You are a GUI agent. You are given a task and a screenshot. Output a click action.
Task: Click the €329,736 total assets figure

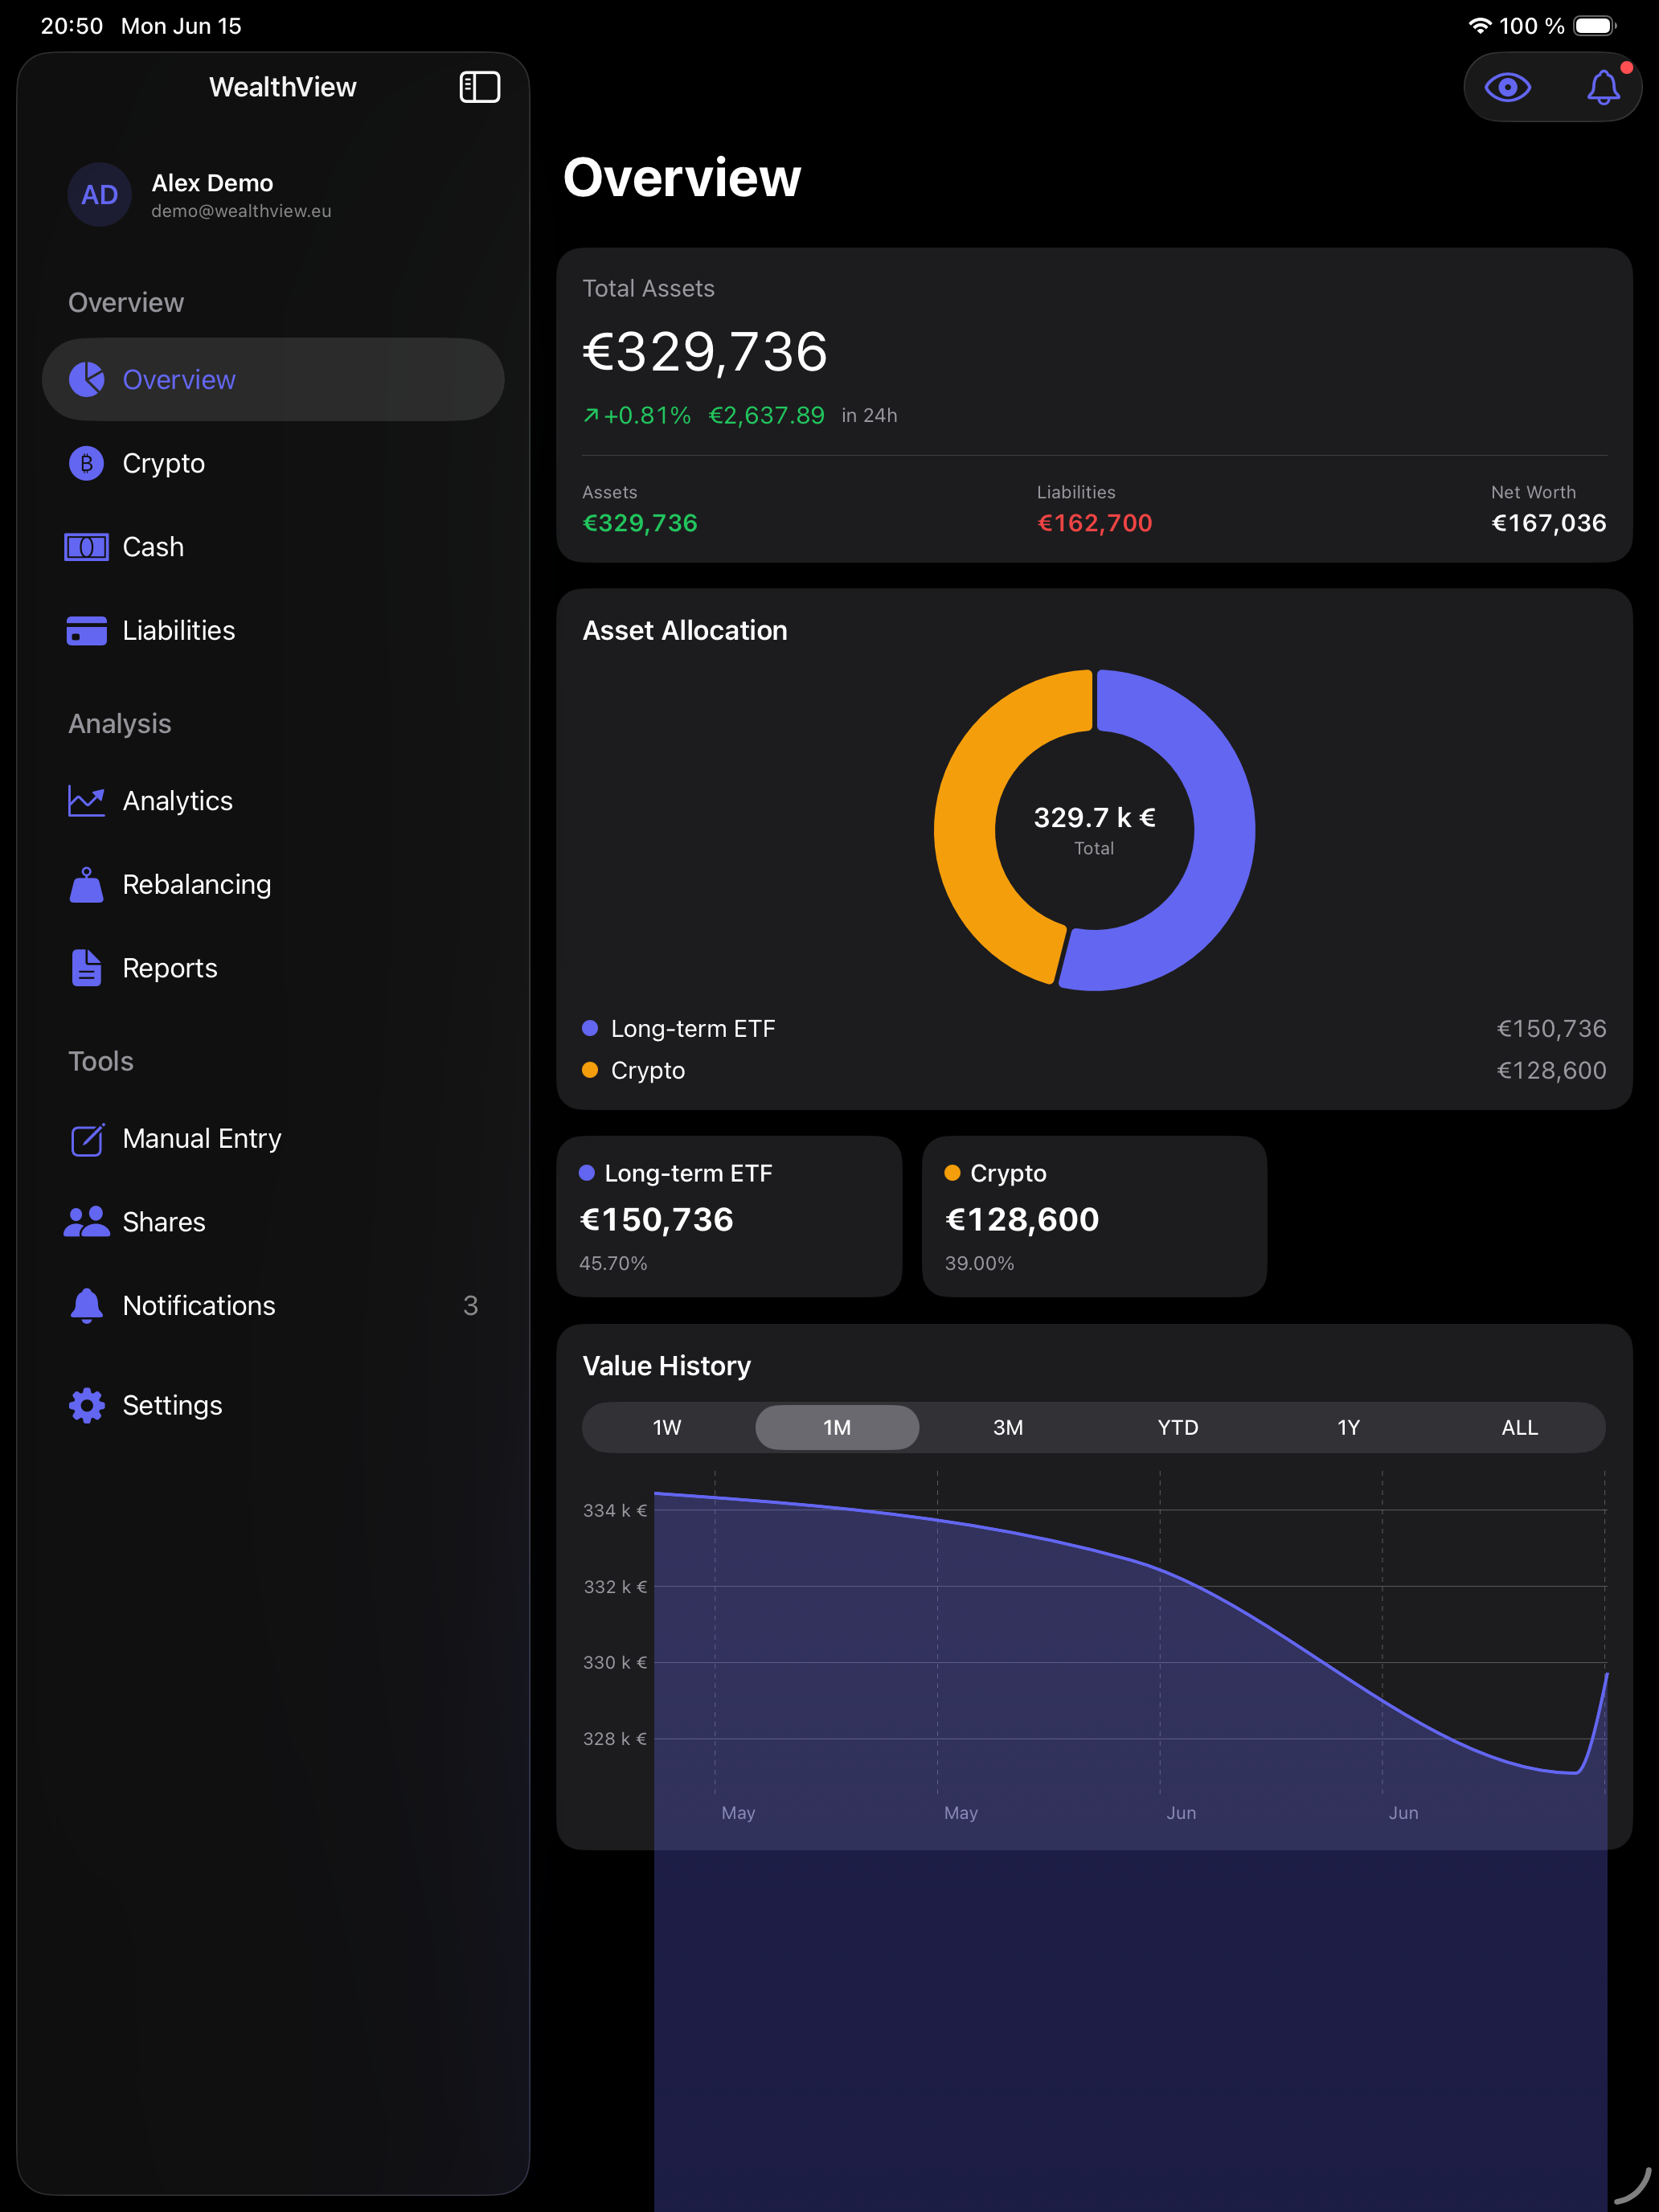pos(705,351)
